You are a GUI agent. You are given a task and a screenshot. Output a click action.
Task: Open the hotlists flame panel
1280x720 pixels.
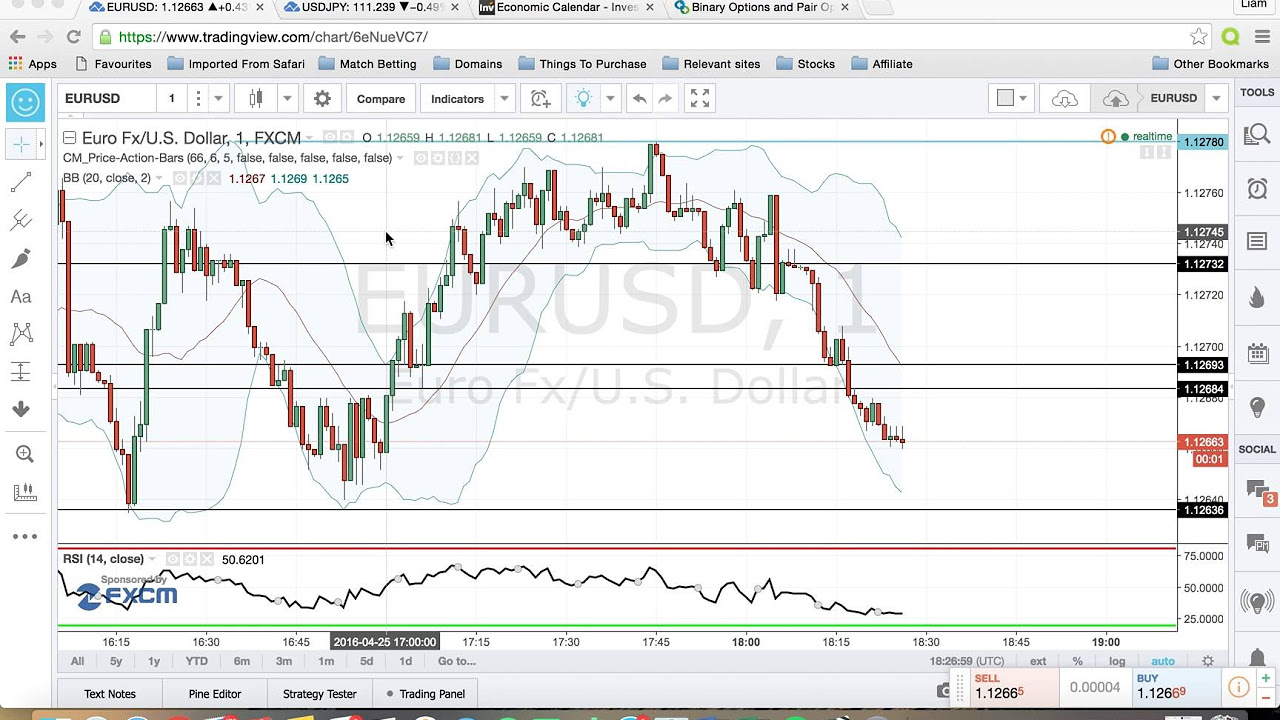(x=1257, y=298)
